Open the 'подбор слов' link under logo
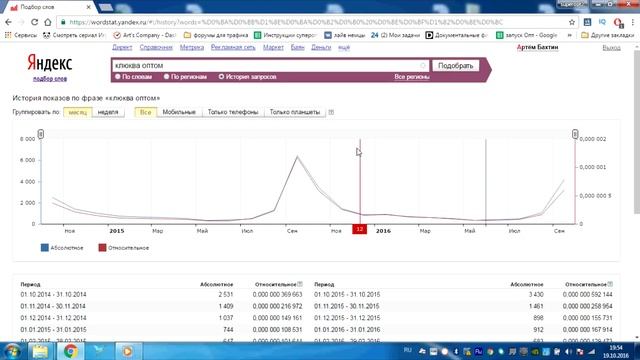Viewport: 640px width, 360px height. (x=50, y=79)
